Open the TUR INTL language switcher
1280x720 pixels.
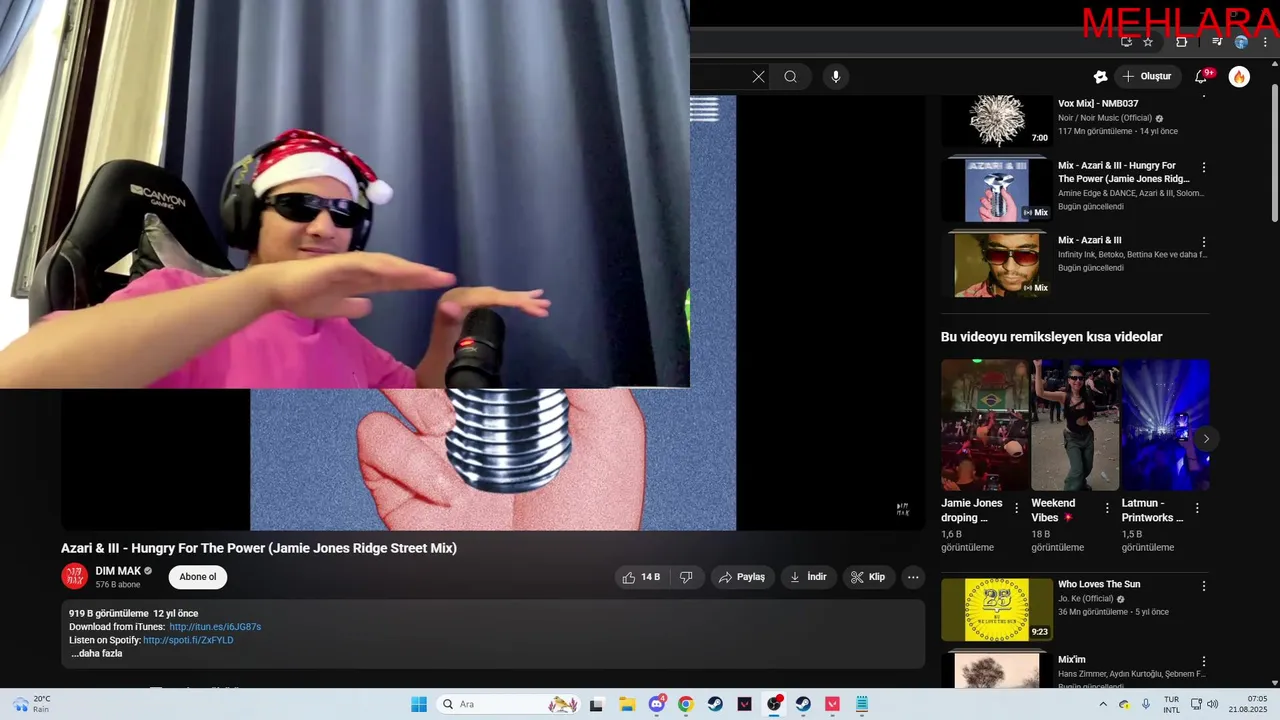[x=1171, y=704]
